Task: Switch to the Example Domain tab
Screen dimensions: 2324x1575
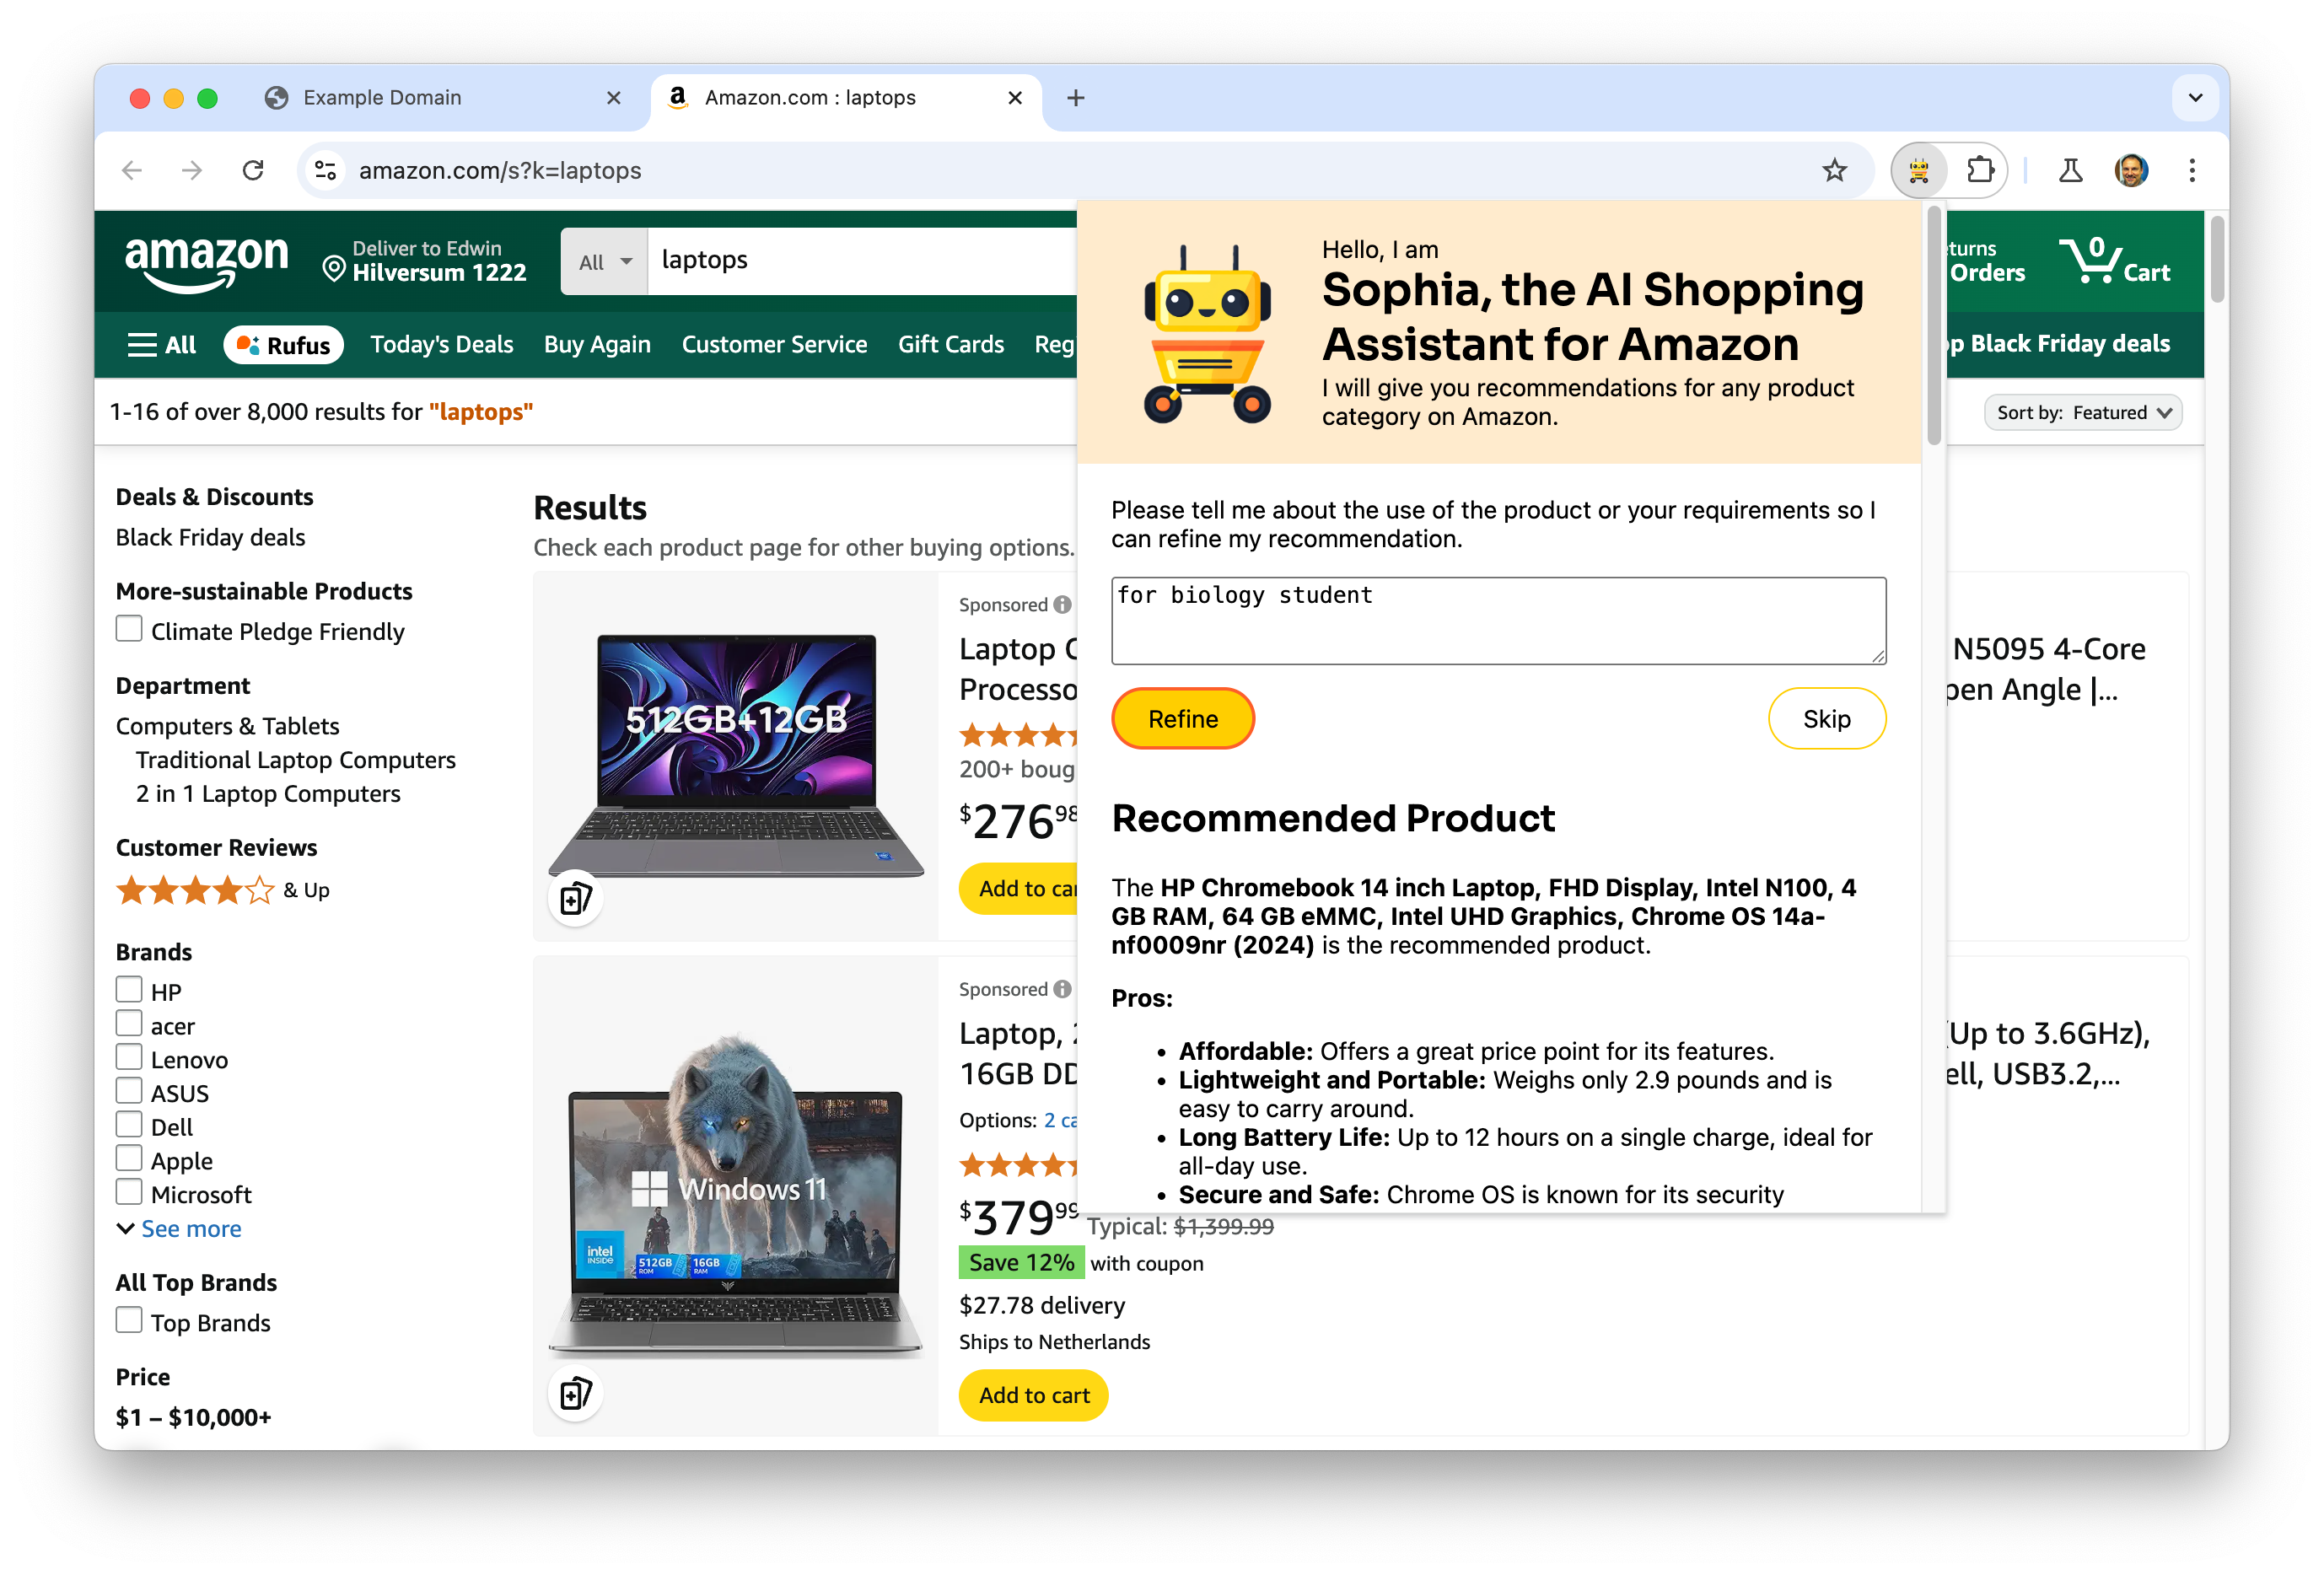Action: pyautogui.click(x=382, y=98)
